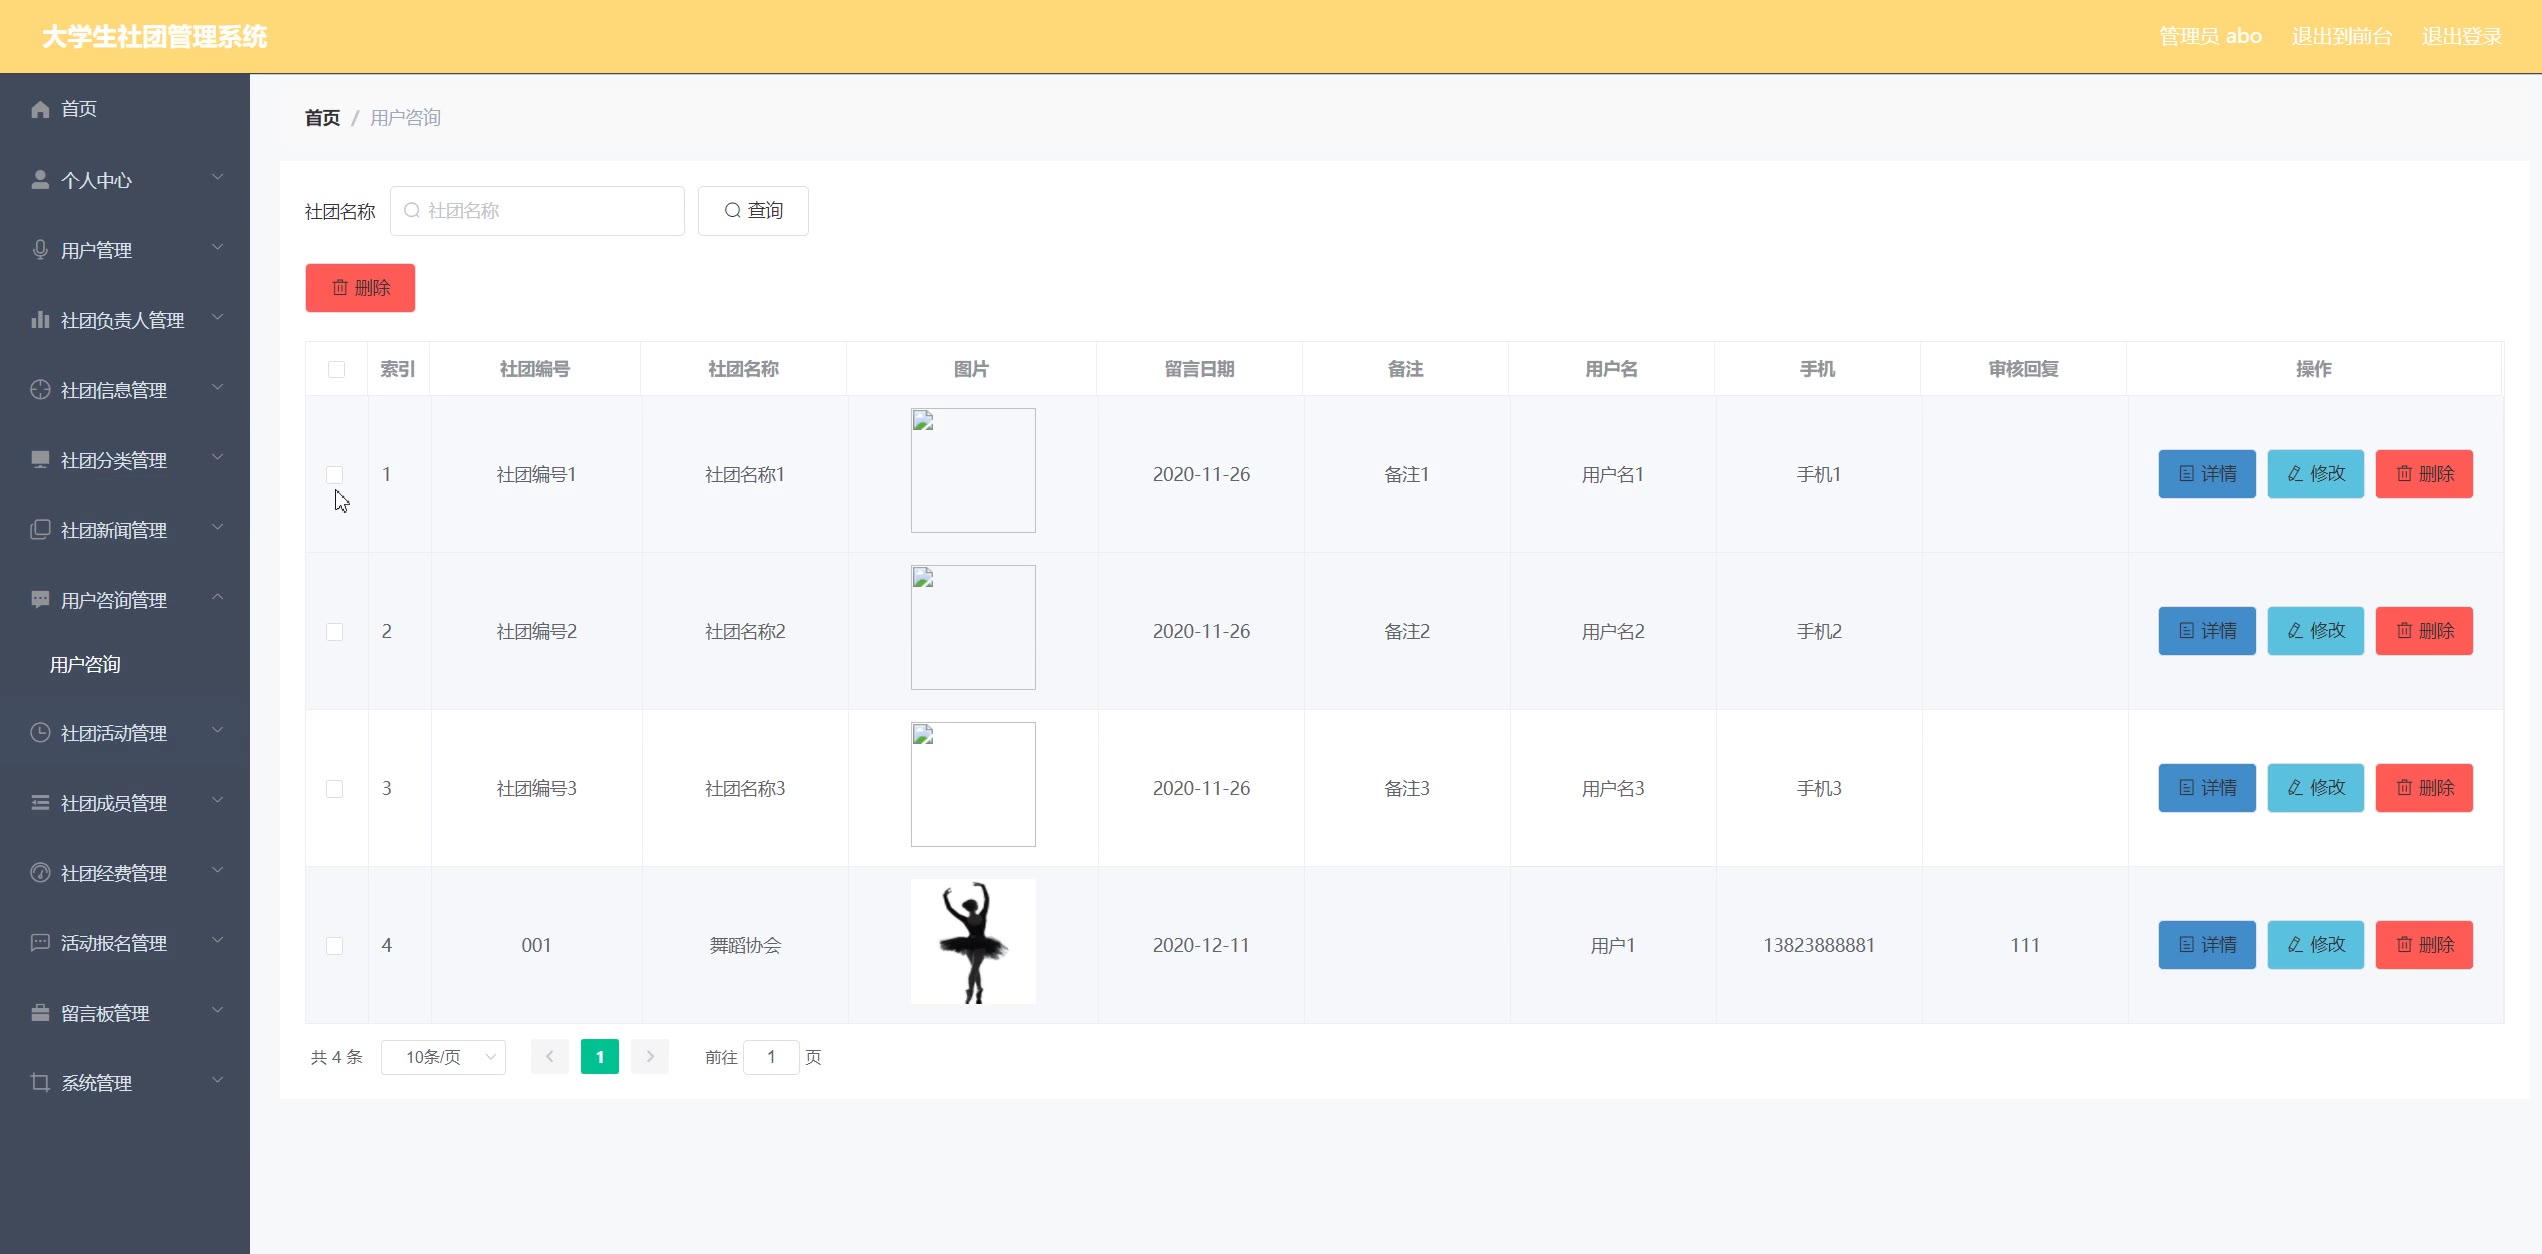Click the home icon in sidebar
This screenshot has height=1254, width=2542.
(x=40, y=109)
